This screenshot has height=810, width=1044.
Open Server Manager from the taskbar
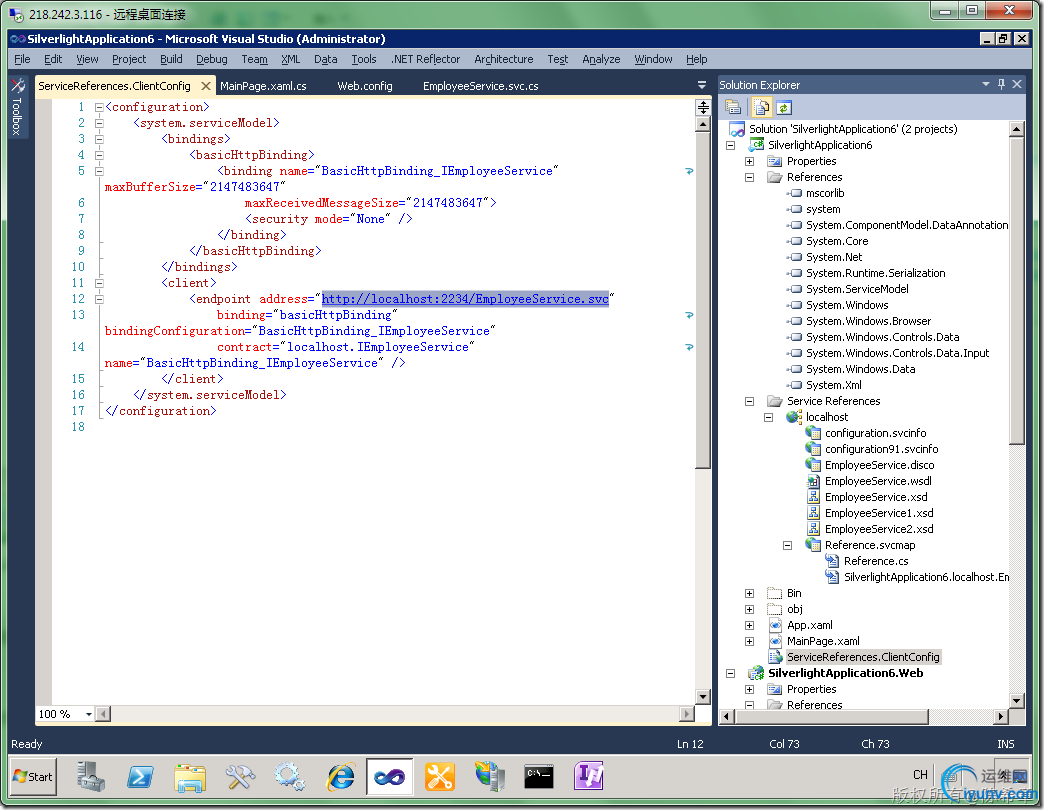click(91, 776)
